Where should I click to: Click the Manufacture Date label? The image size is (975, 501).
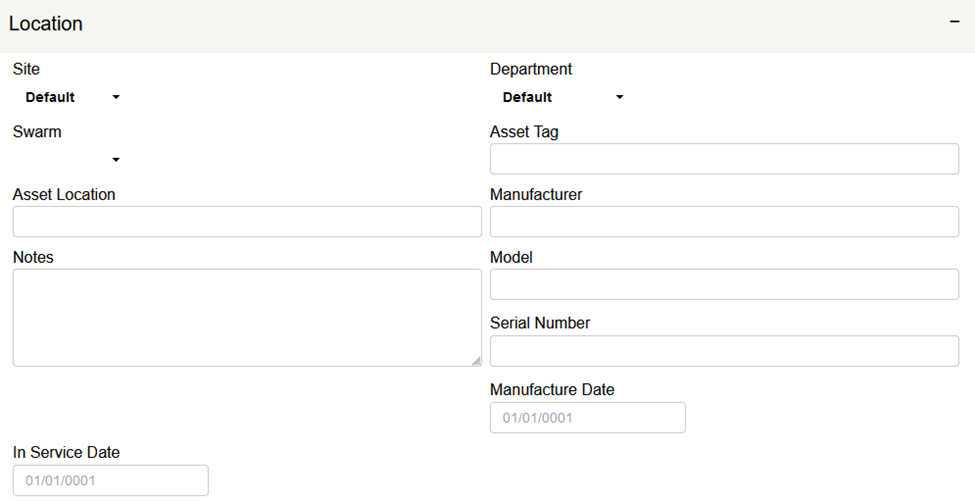click(552, 390)
